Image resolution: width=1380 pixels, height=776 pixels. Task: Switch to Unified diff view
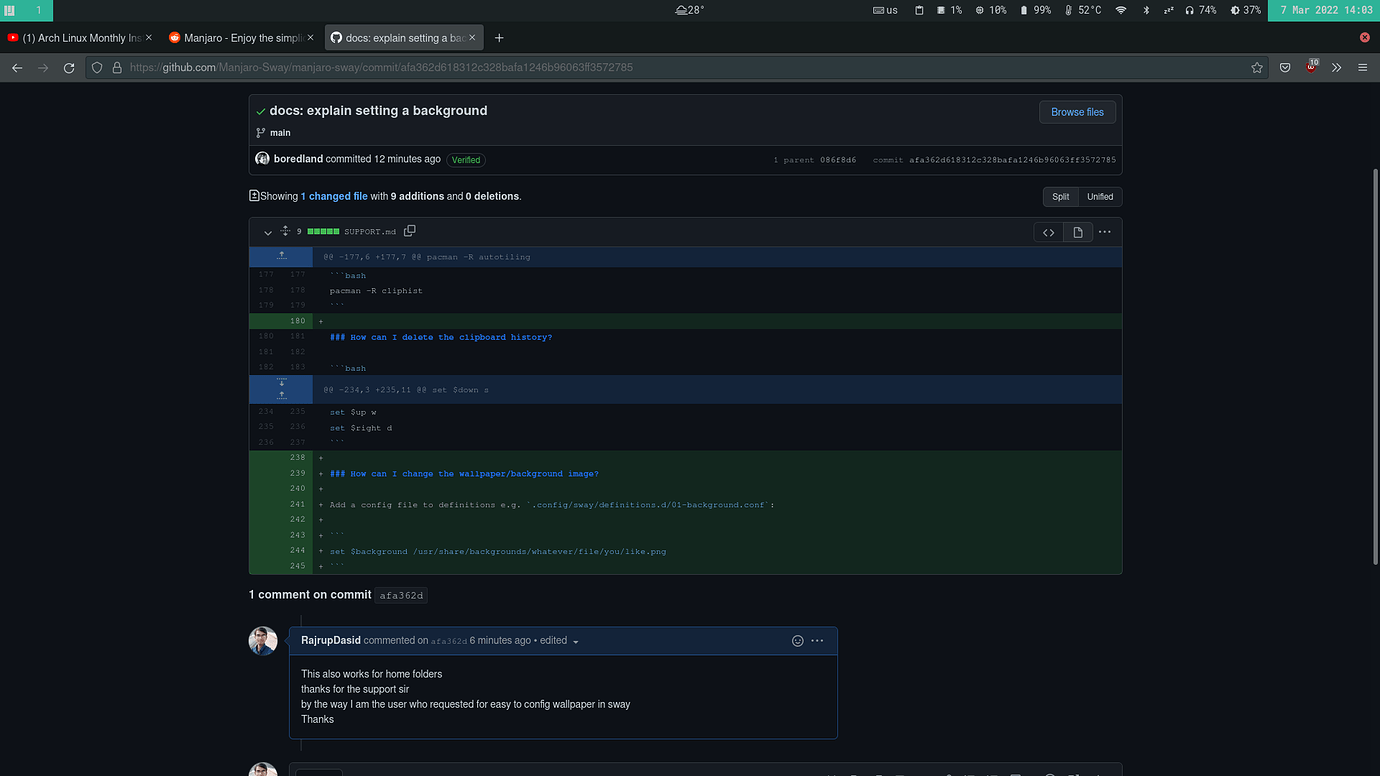1100,196
